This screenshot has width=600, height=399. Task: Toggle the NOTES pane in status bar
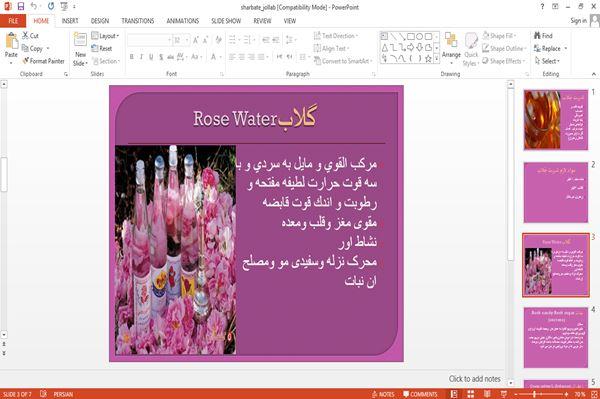click(x=383, y=394)
